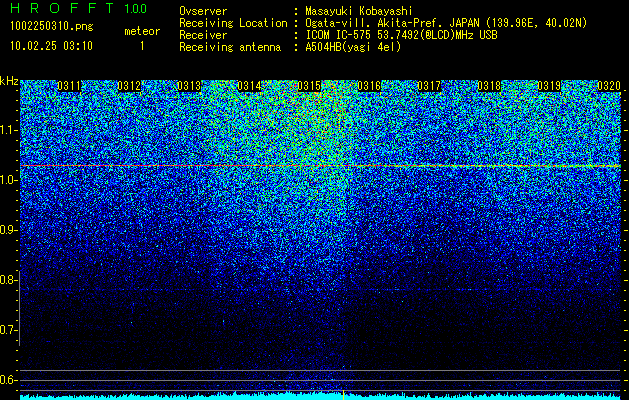Screen dimensions: 629x400
Task: Click the Receiving antenna label
Action: [230, 47]
